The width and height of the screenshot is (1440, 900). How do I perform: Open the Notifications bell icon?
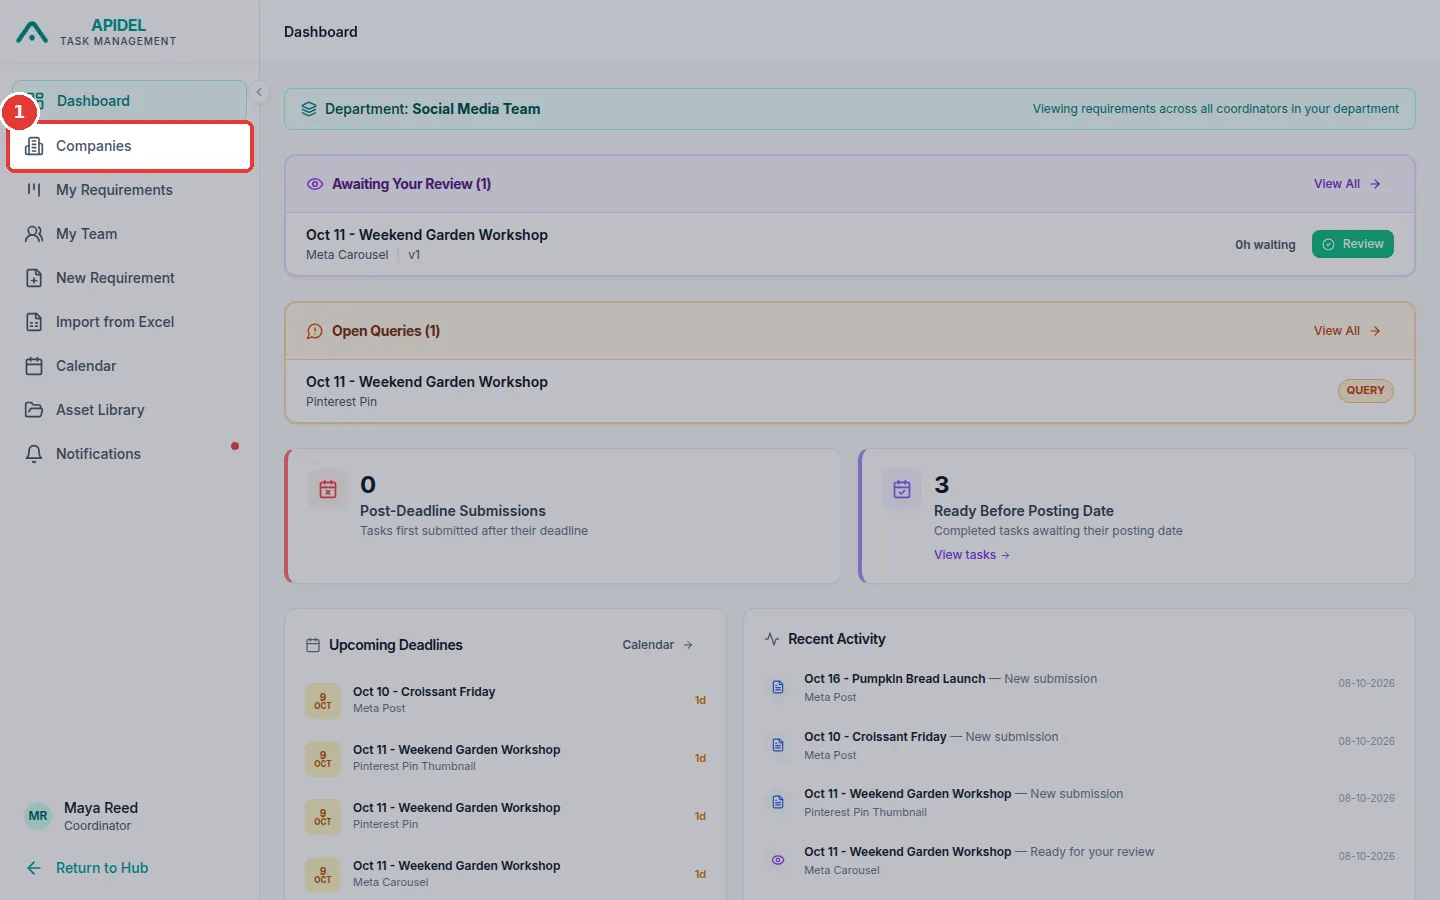point(34,454)
